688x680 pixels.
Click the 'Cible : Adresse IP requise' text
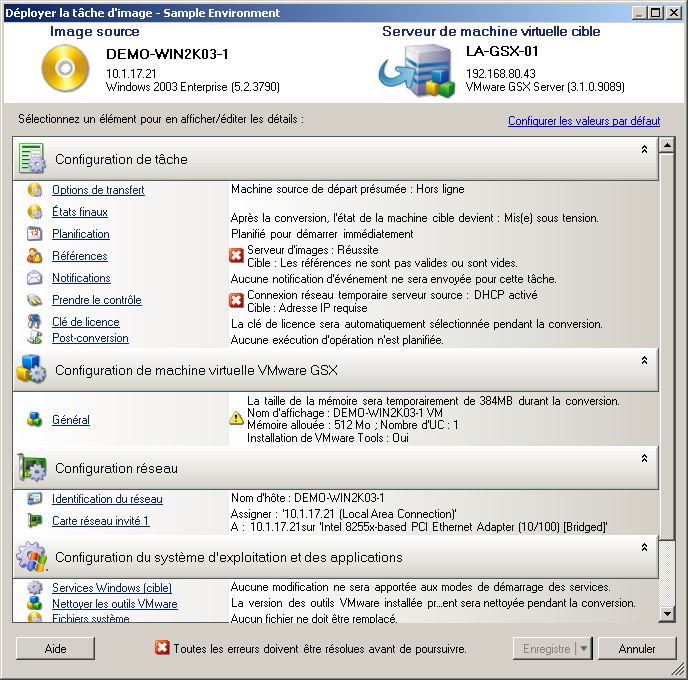(x=307, y=308)
